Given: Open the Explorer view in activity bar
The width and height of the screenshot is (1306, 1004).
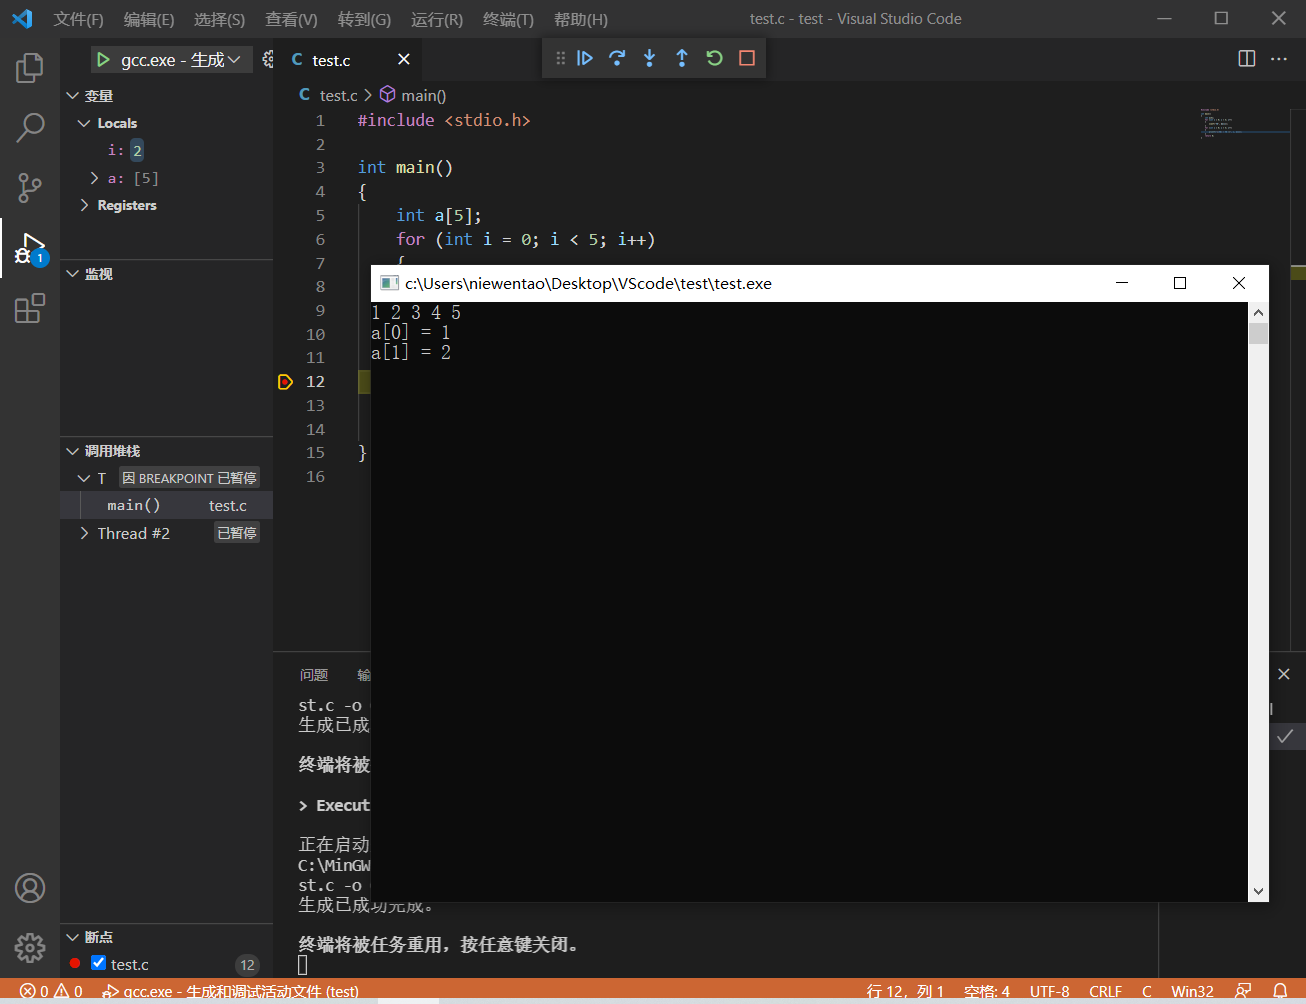Looking at the screenshot, I should coord(30,68).
